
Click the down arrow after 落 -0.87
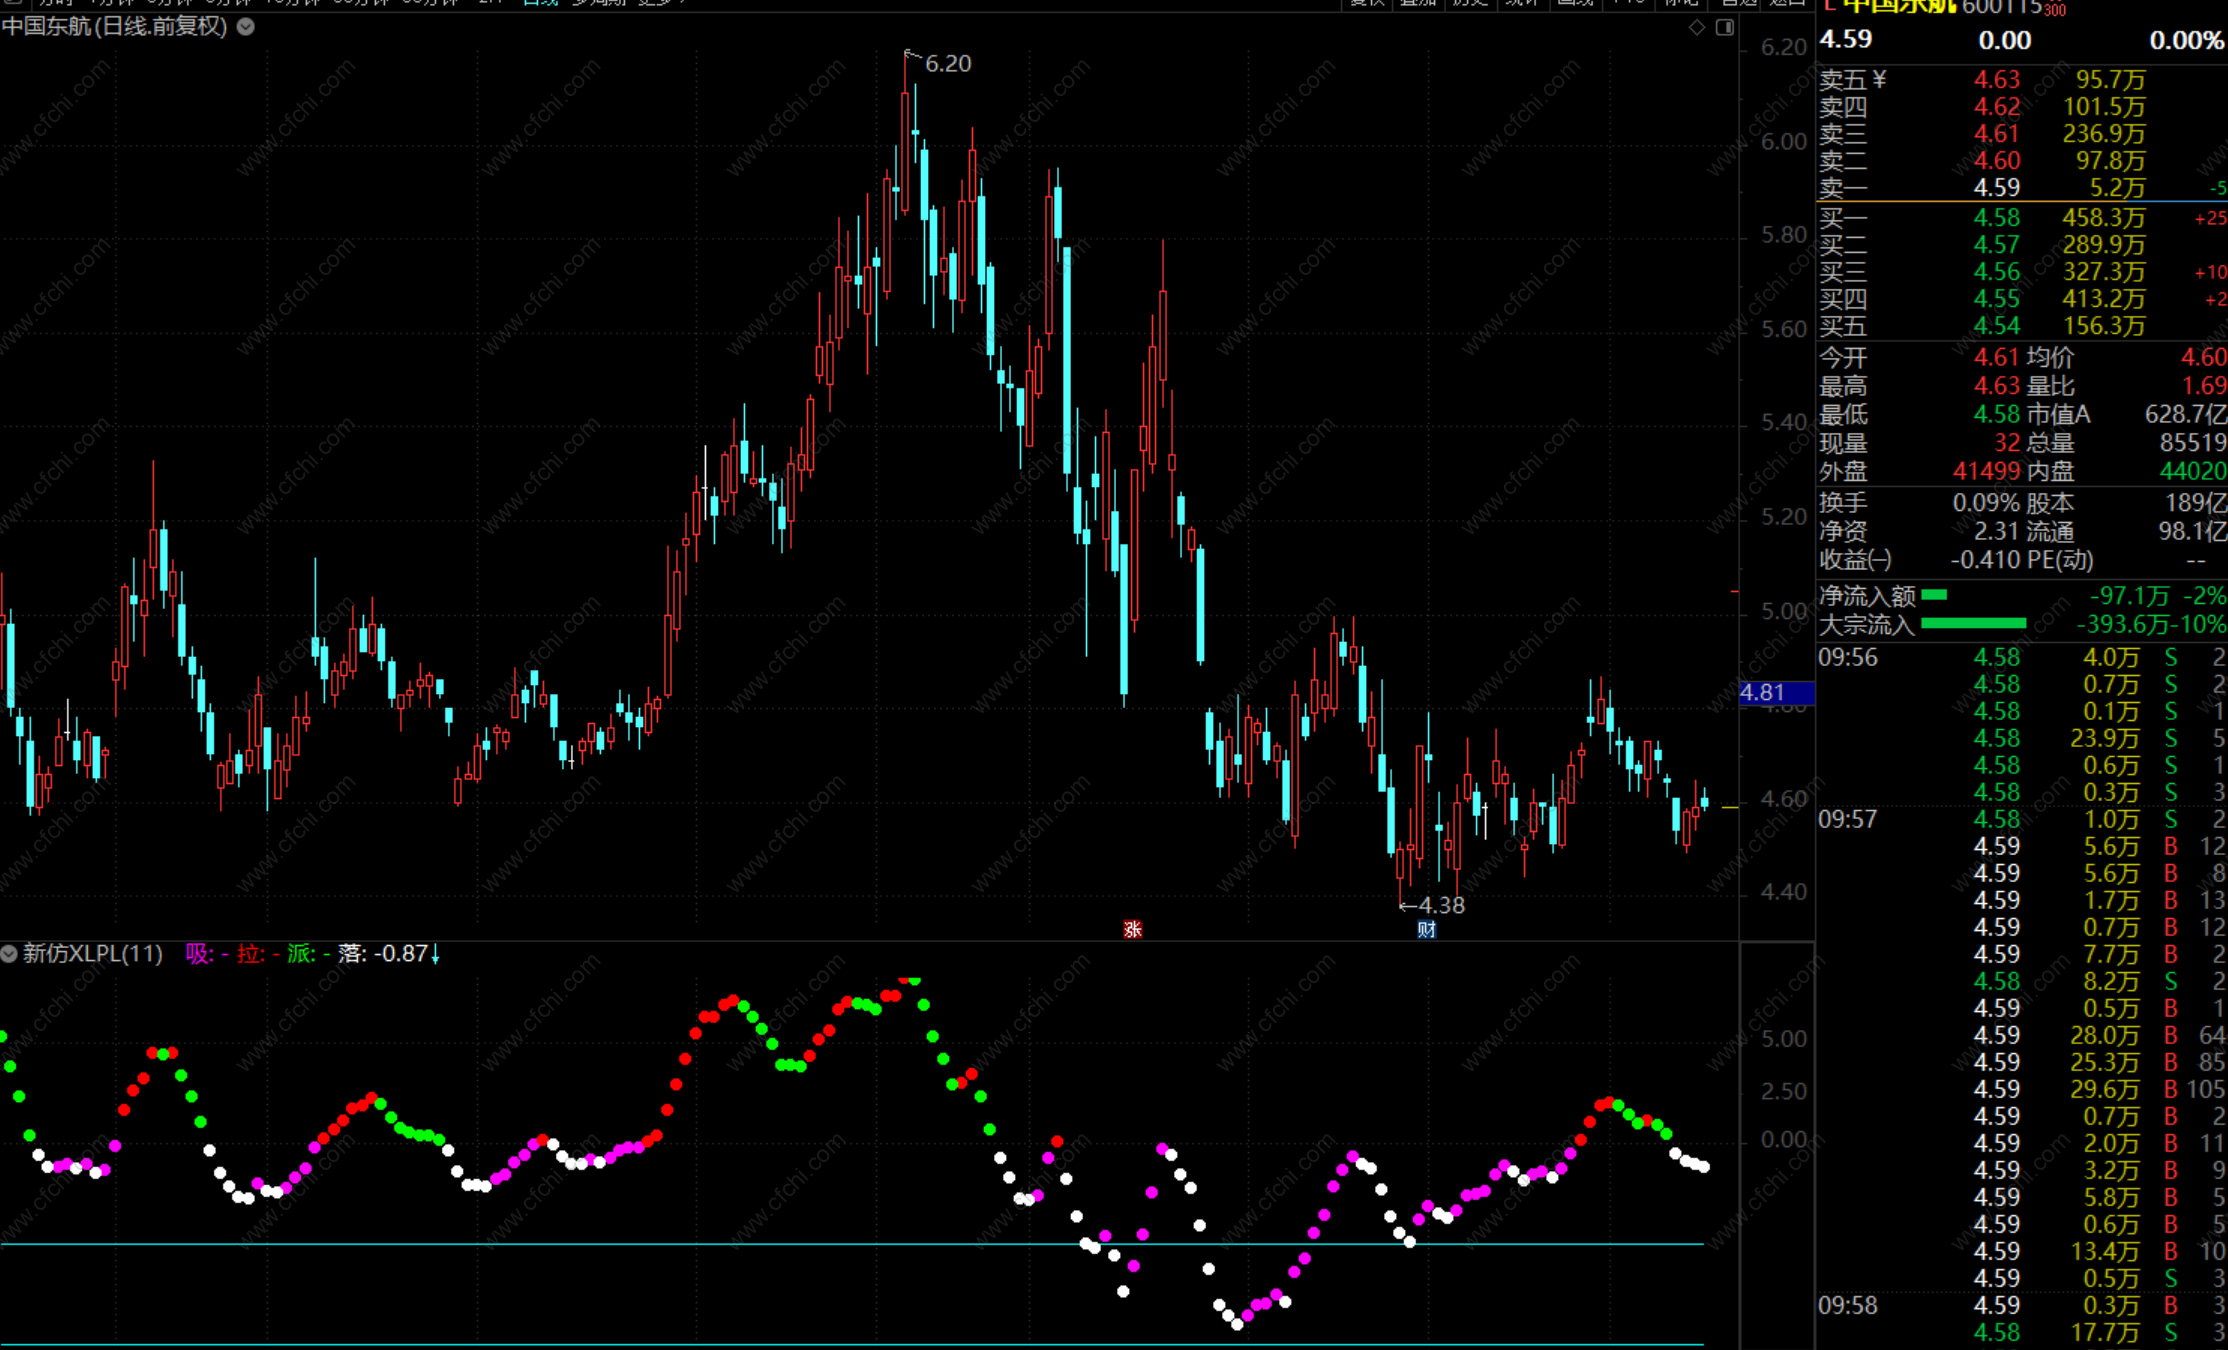pos(435,954)
